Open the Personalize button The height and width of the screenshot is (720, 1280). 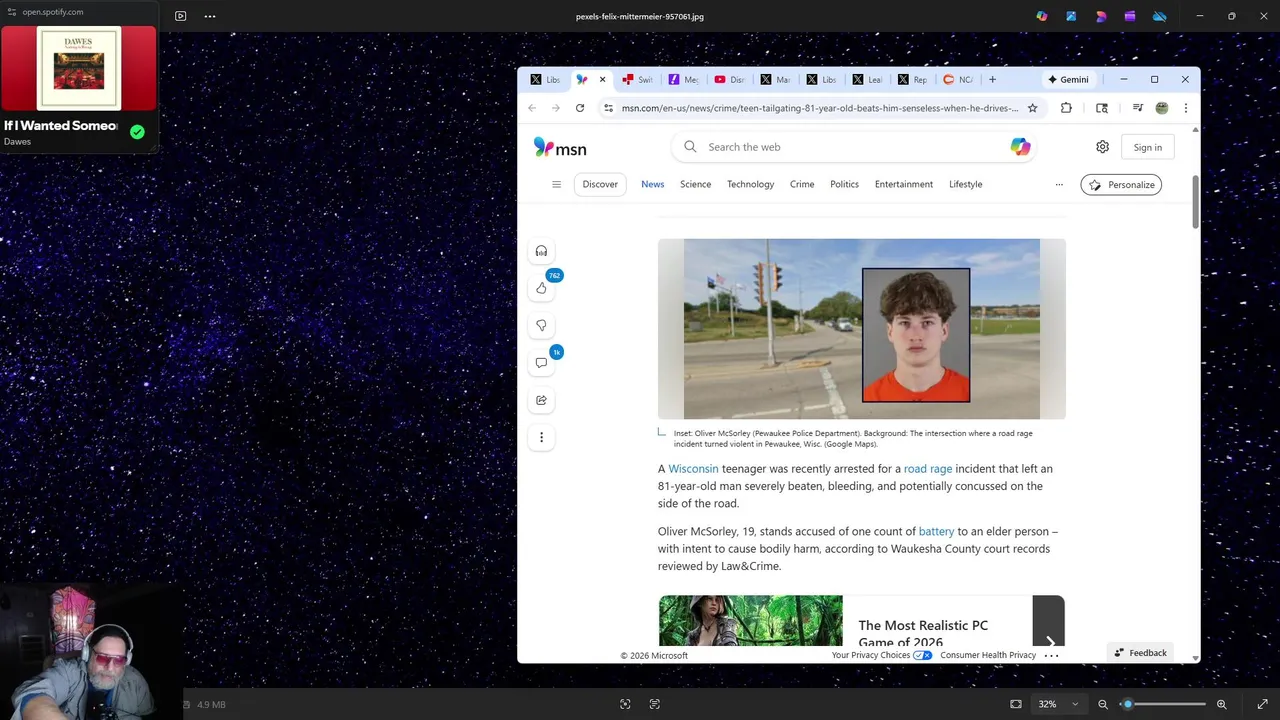pyautogui.click(x=1121, y=185)
